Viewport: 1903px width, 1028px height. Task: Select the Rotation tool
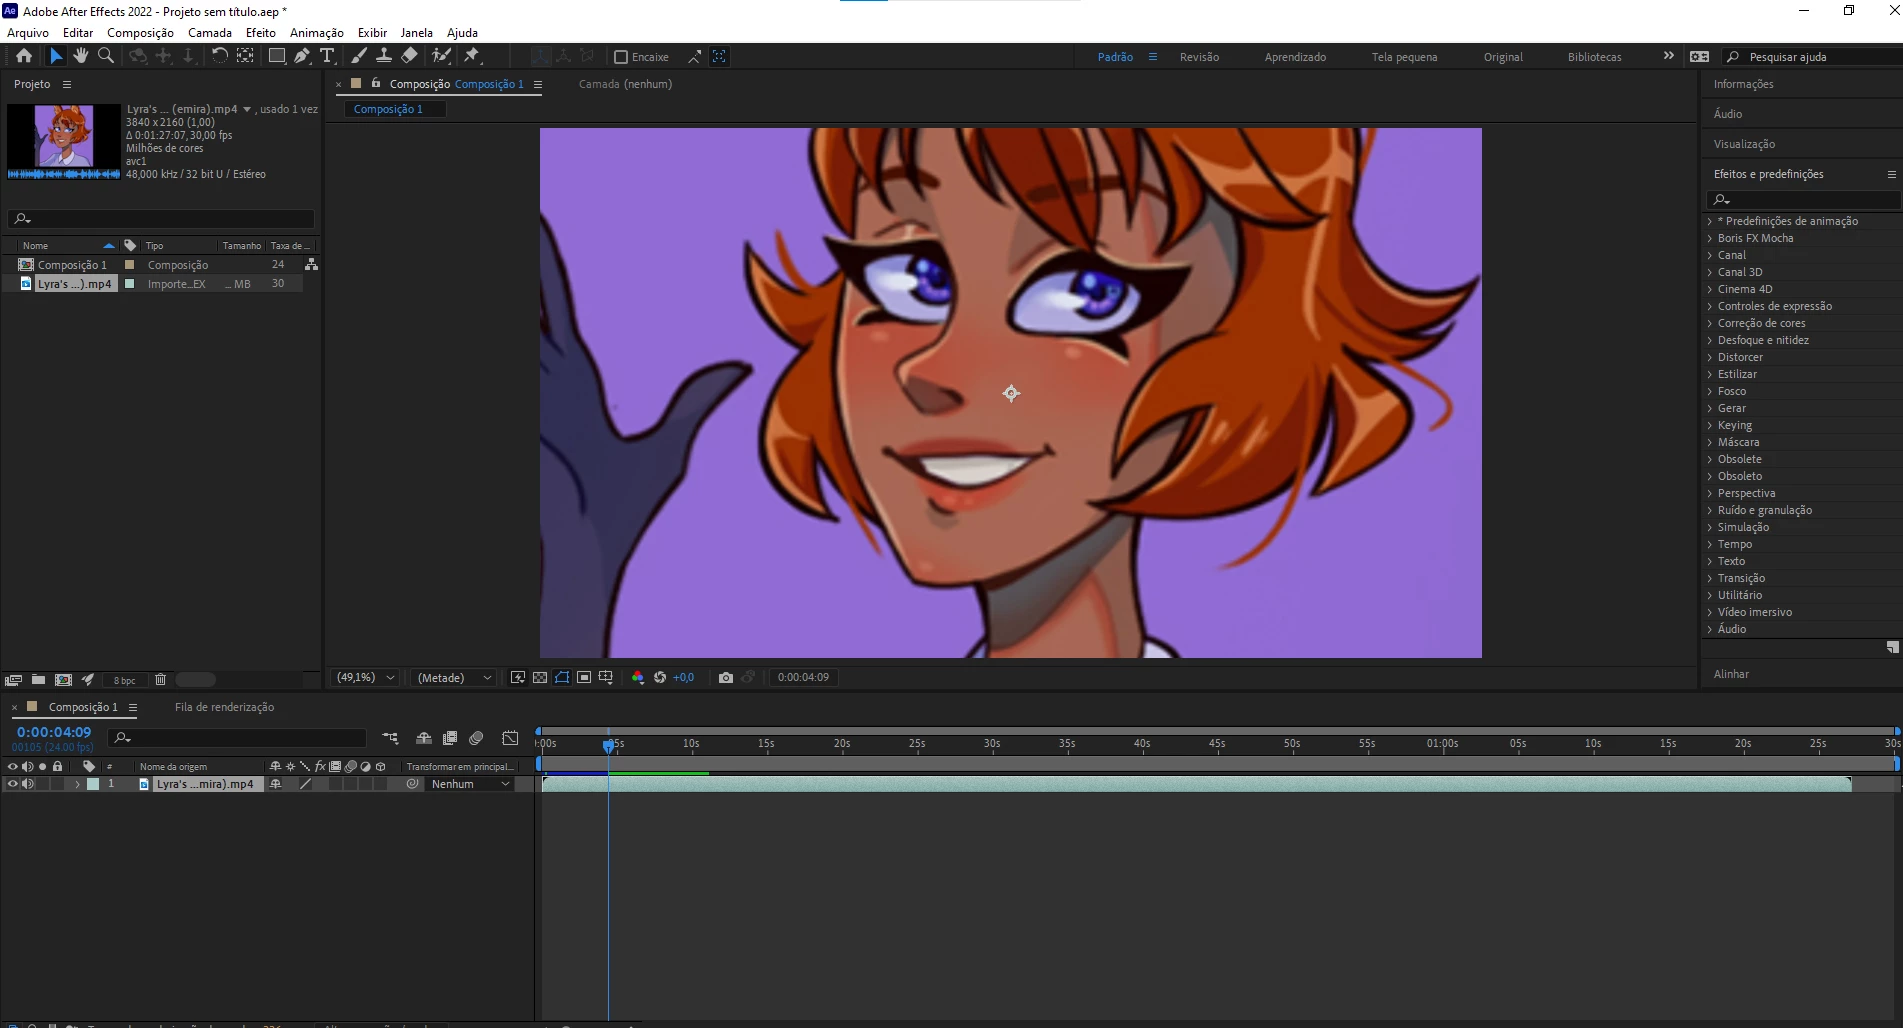pyautogui.click(x=219, y=56)
